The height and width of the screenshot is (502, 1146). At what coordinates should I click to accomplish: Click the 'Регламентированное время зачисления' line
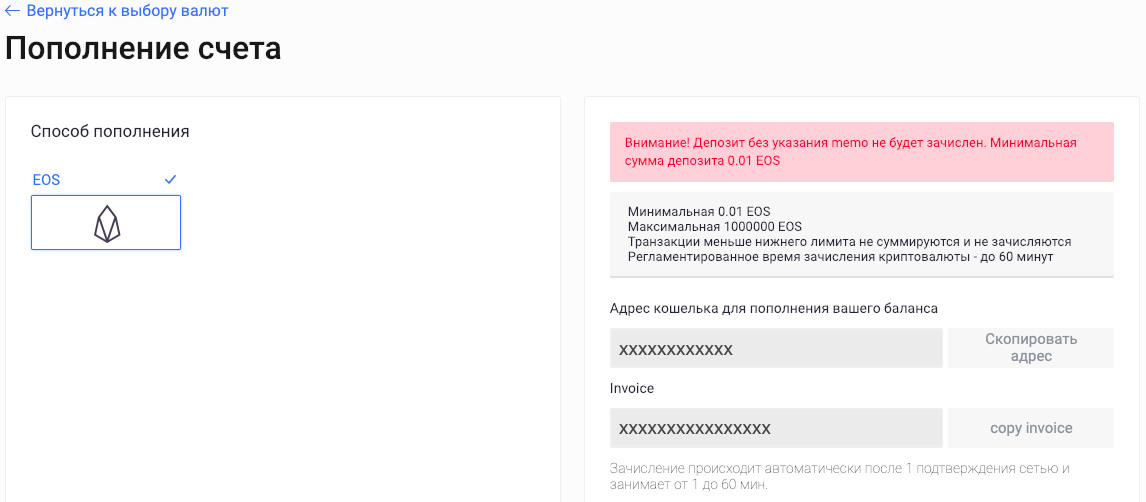coord(840,257)
